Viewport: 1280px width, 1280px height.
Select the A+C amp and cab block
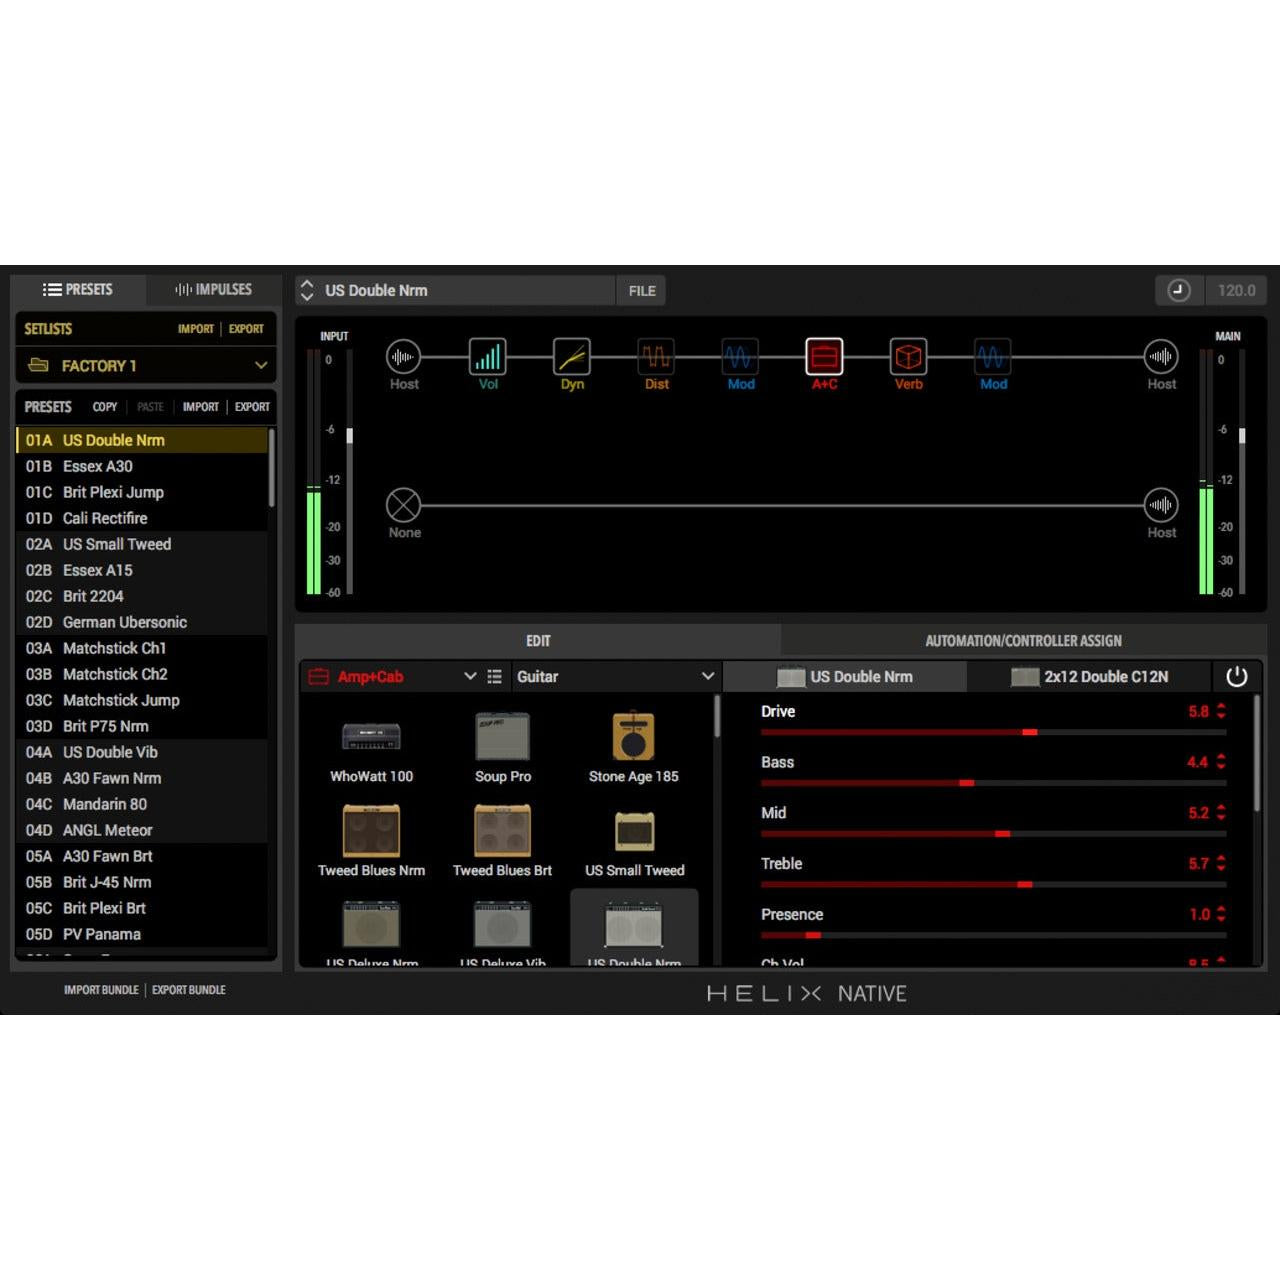click(x=824, y=356)
